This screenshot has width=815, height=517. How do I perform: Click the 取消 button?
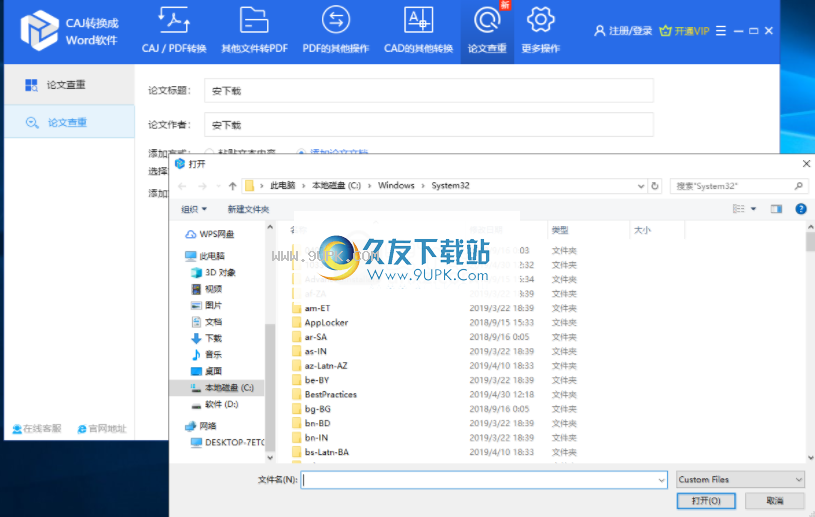[774, 501]
